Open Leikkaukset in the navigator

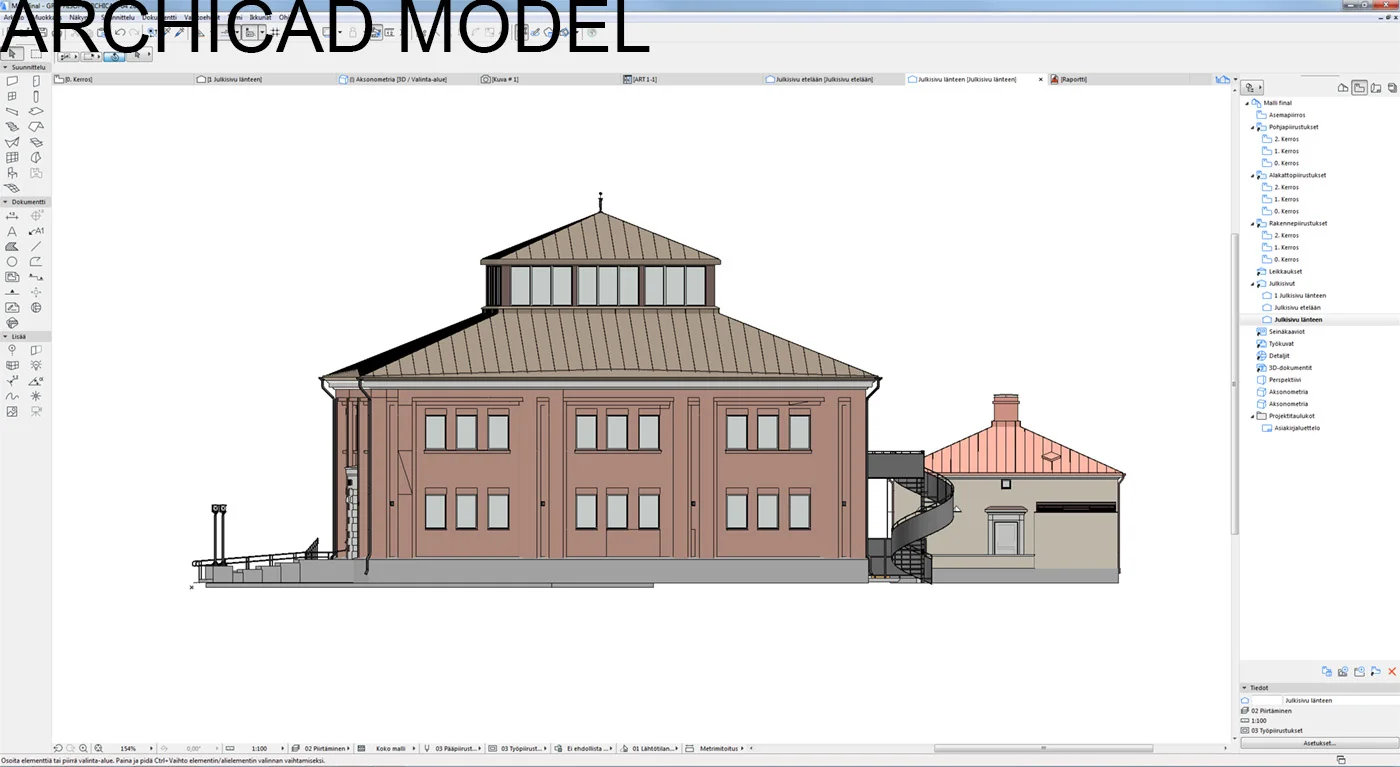click(1285, 272)
